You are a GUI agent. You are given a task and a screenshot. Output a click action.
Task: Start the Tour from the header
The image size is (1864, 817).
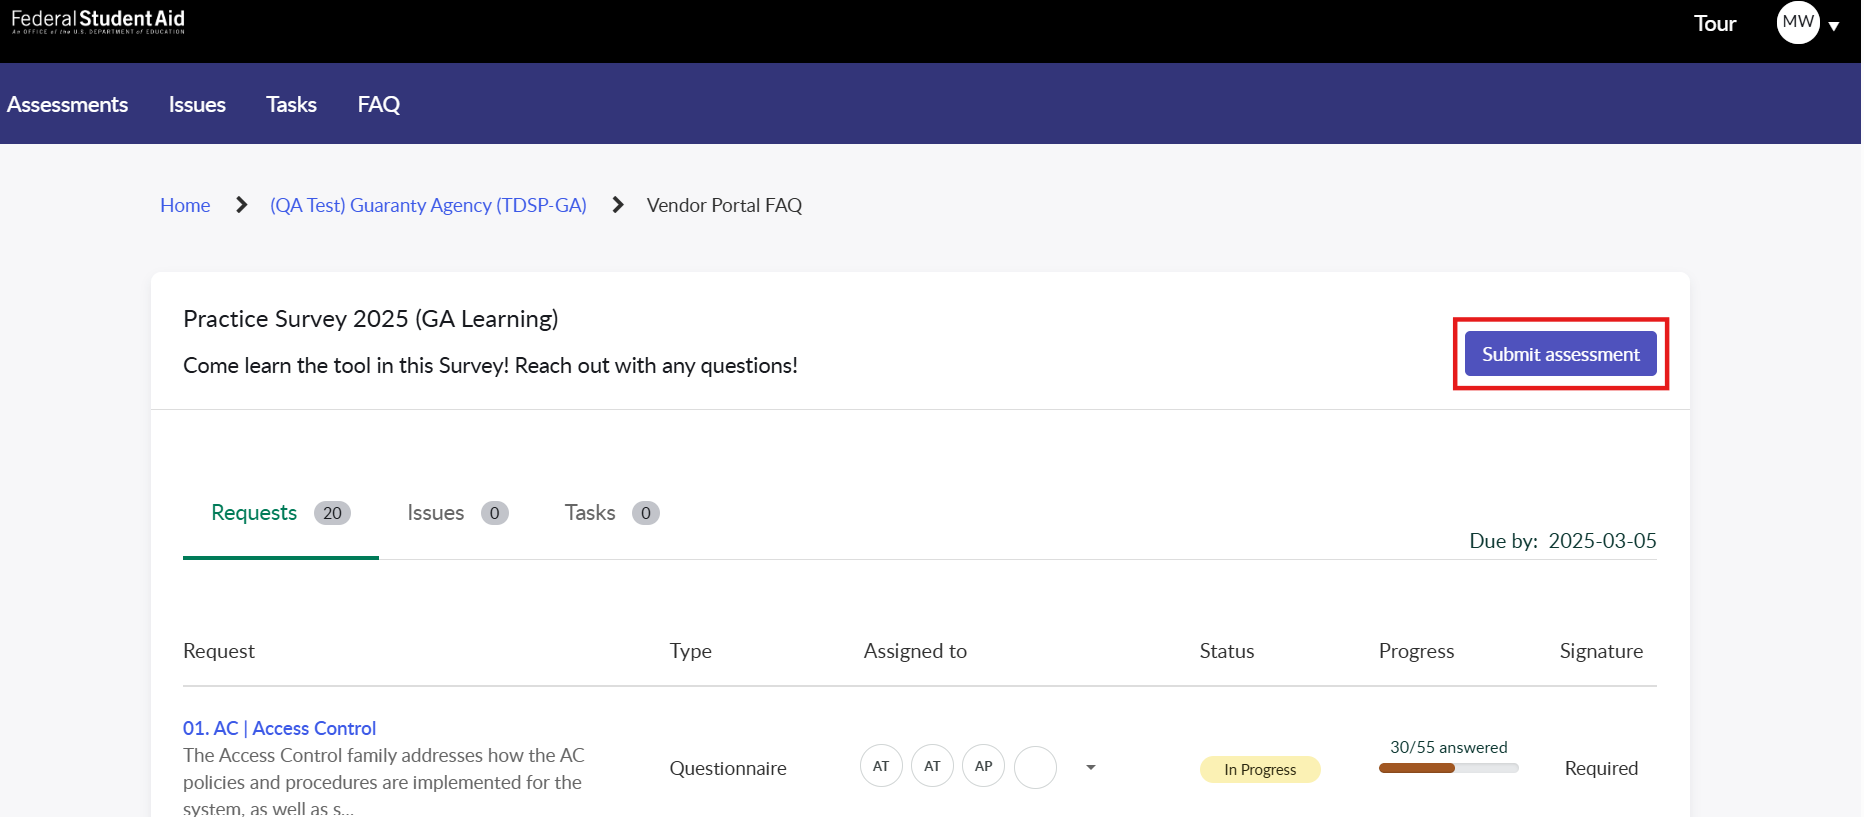click(1714, 24)
